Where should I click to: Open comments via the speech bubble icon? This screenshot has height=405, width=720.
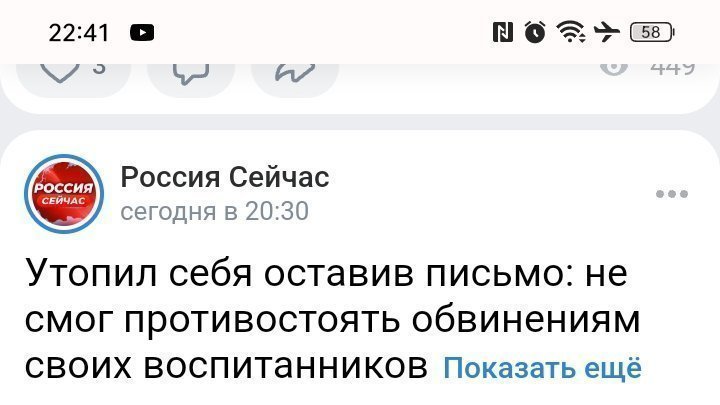point(190,72)
